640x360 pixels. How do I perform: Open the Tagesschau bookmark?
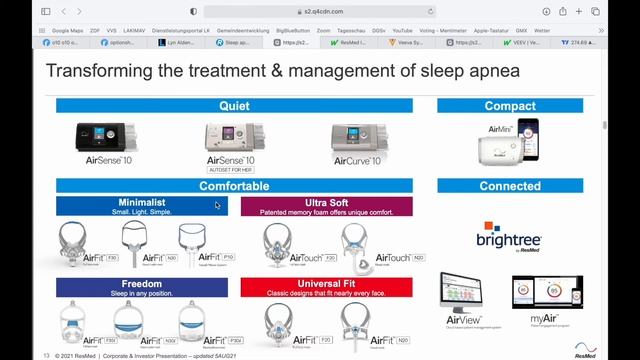pos(351,31)
